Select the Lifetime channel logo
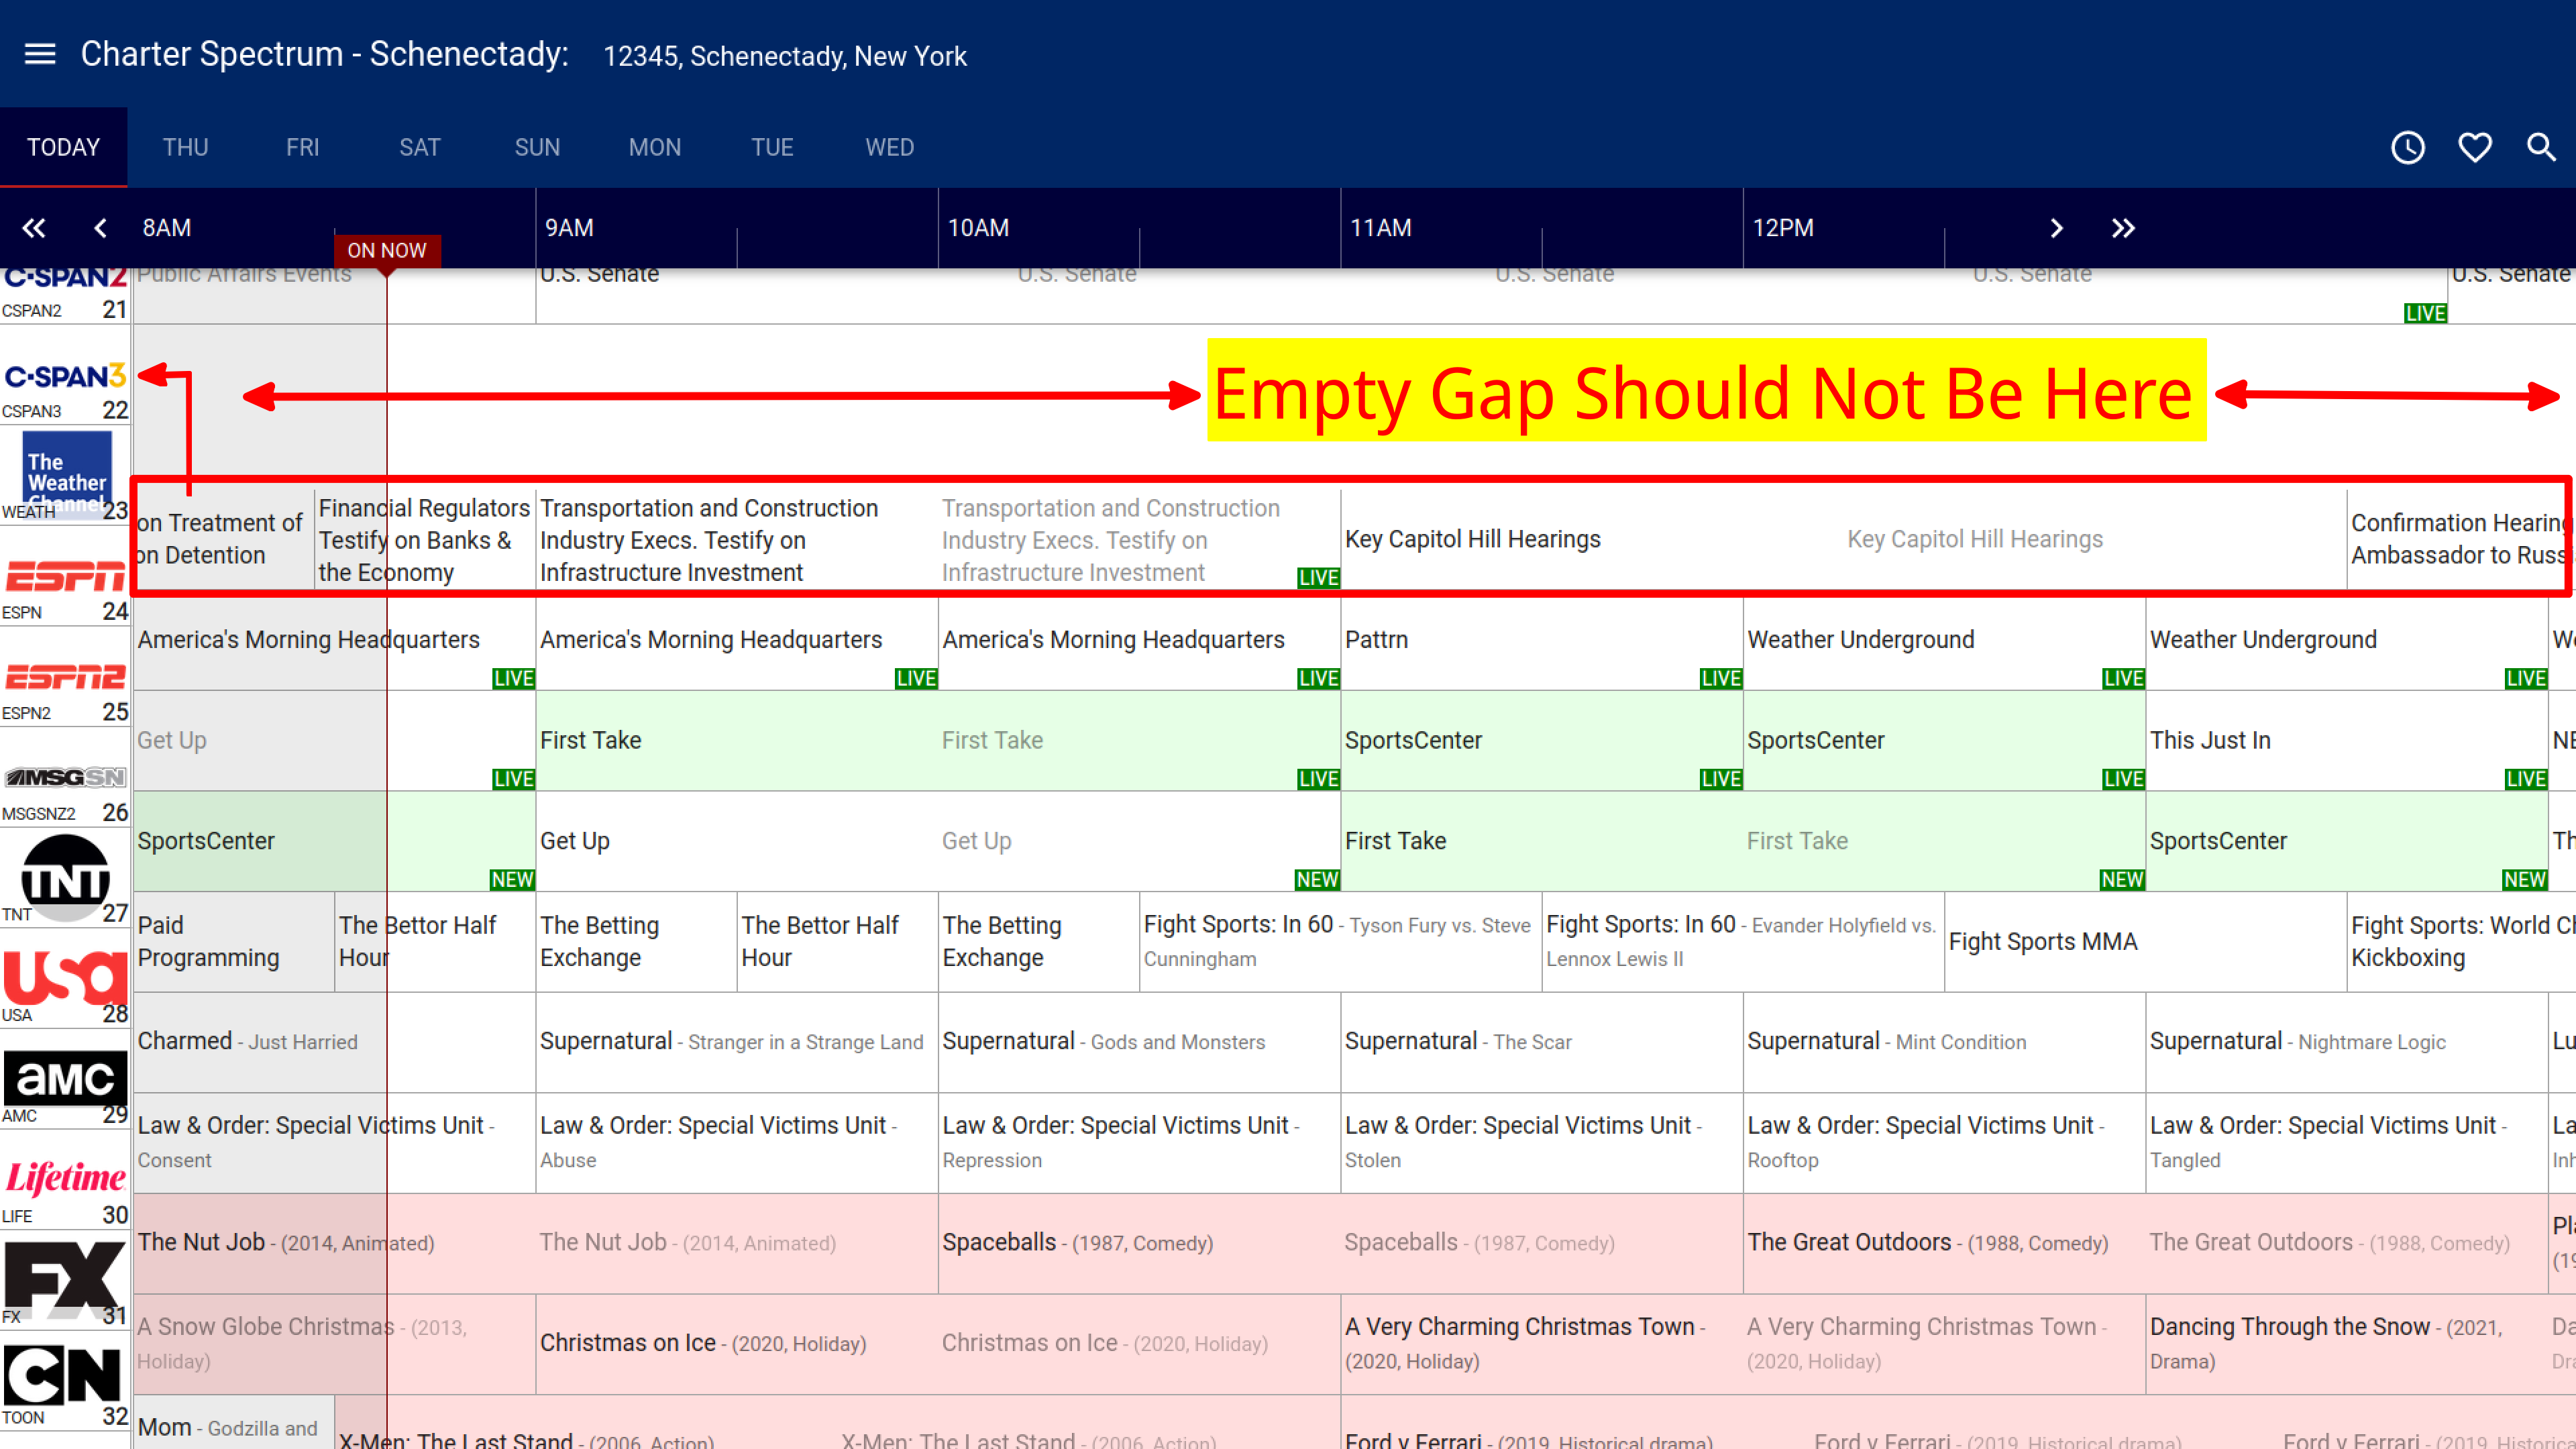Image resolution: width=2576 pixels, height=1449 pixels. tap(65, 1178)
